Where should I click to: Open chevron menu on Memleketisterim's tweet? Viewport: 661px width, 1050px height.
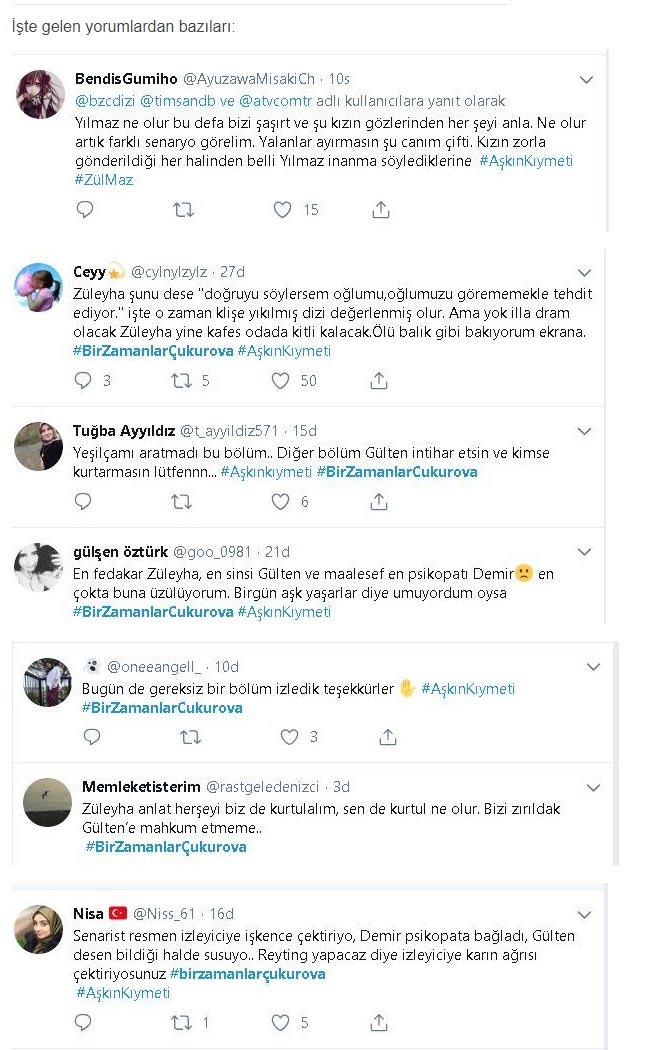[x=593, y=787]
